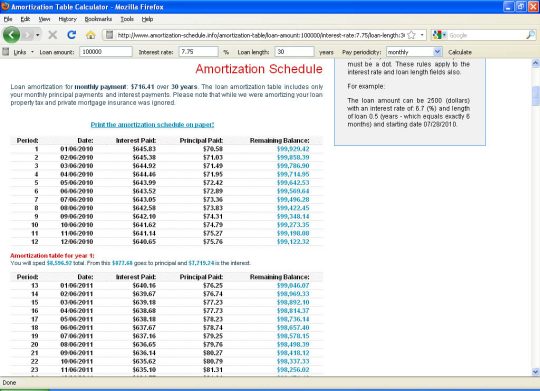
Task: Click the Forward navigation arrow
Action: tap(27, 35)
